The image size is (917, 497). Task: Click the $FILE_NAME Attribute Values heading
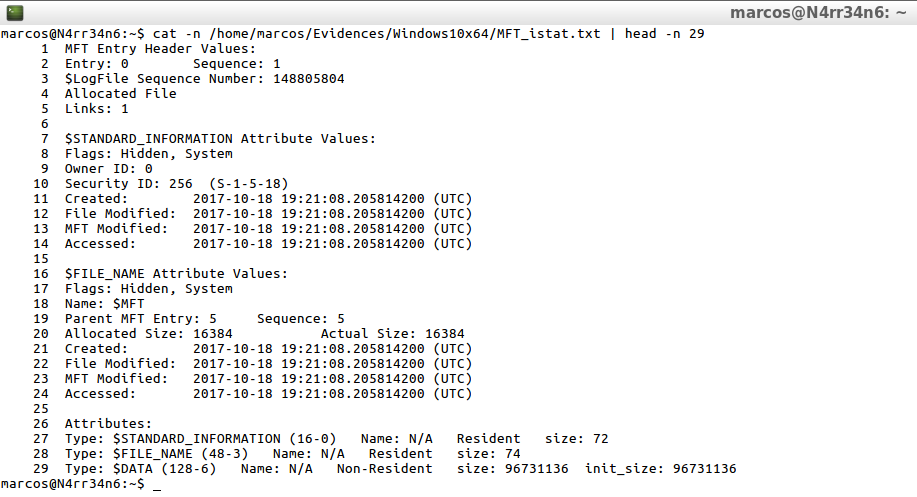pos(176,273)
